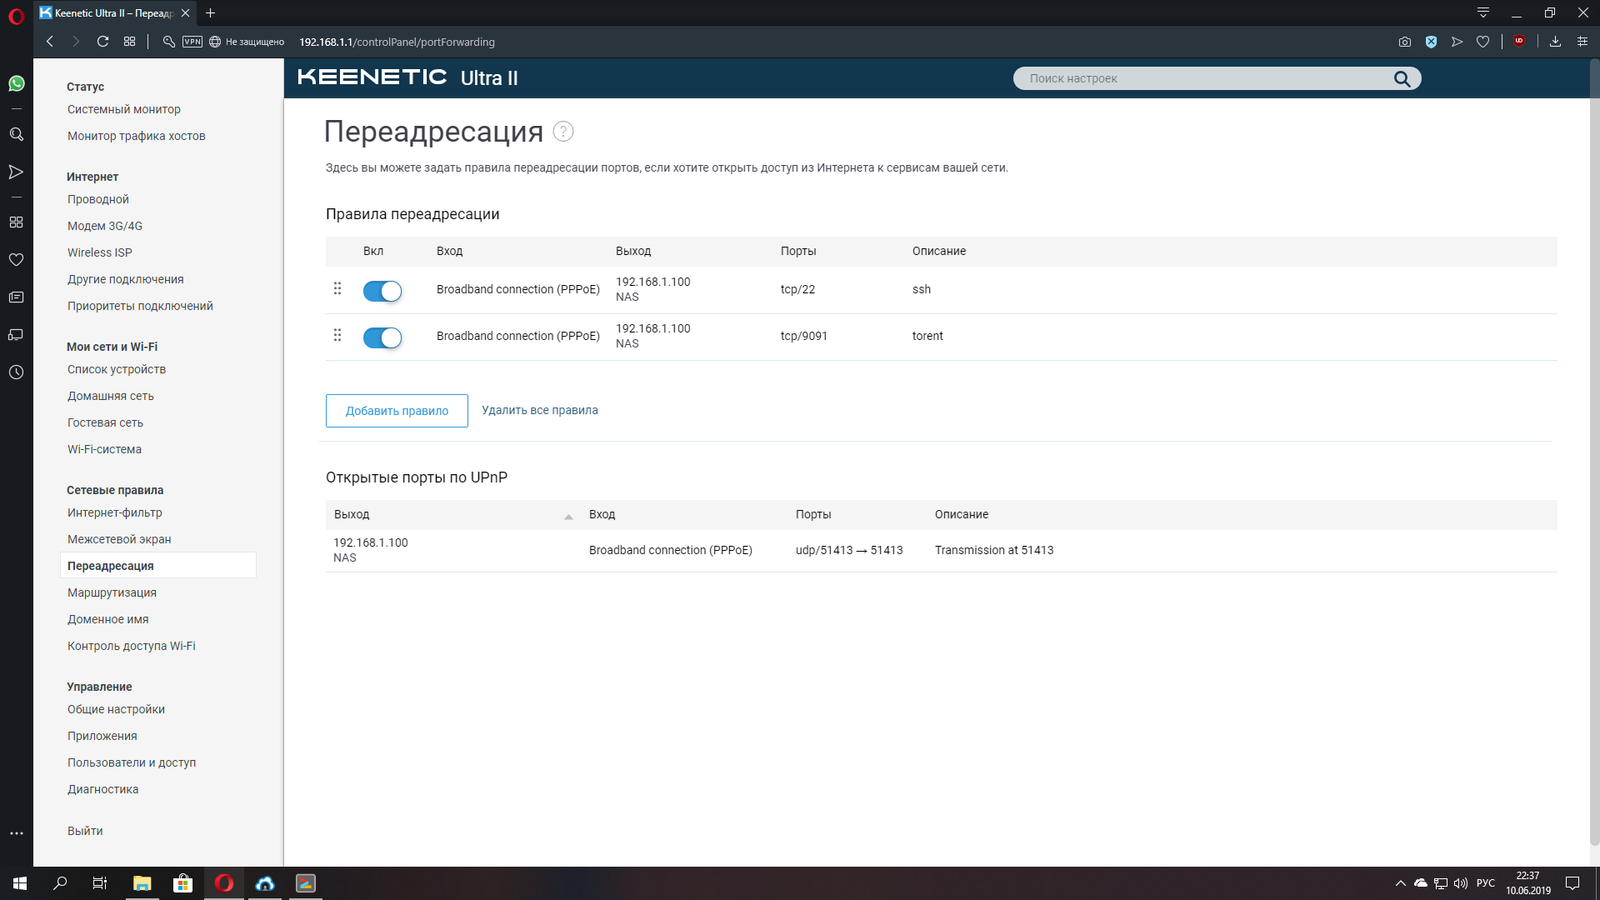Click the tcp/9091 port cell
This screenshot has height=900, width=1600.
[804, 336]
